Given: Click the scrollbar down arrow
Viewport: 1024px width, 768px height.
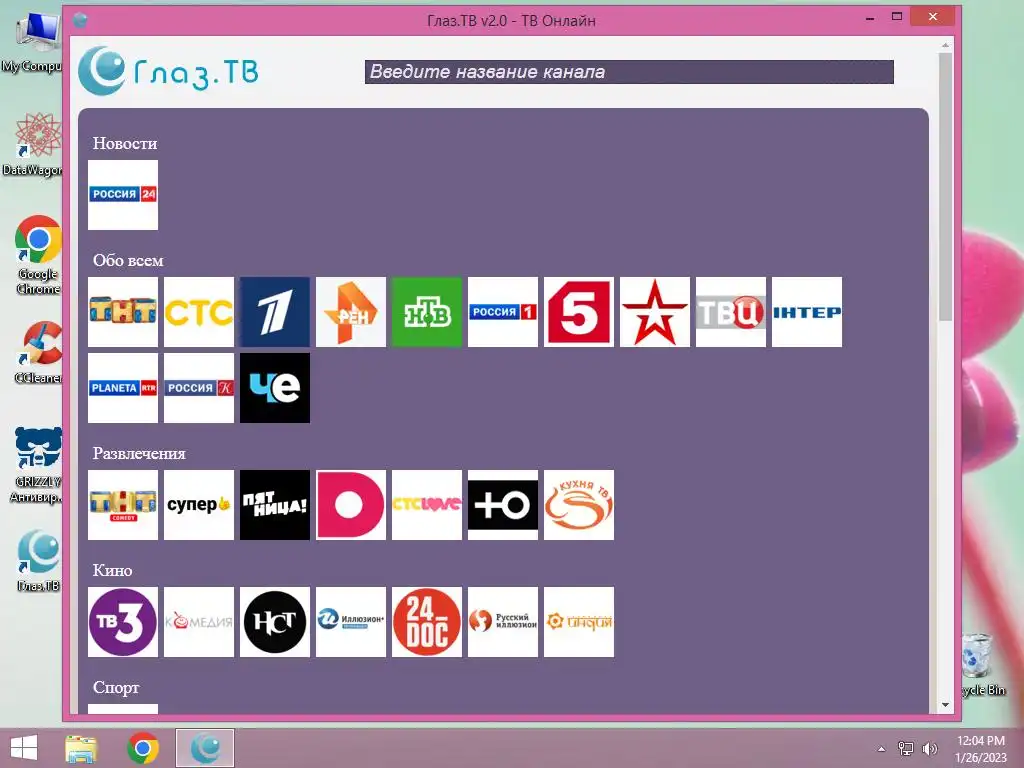Looking at the screenshot, I should point(945,705).
